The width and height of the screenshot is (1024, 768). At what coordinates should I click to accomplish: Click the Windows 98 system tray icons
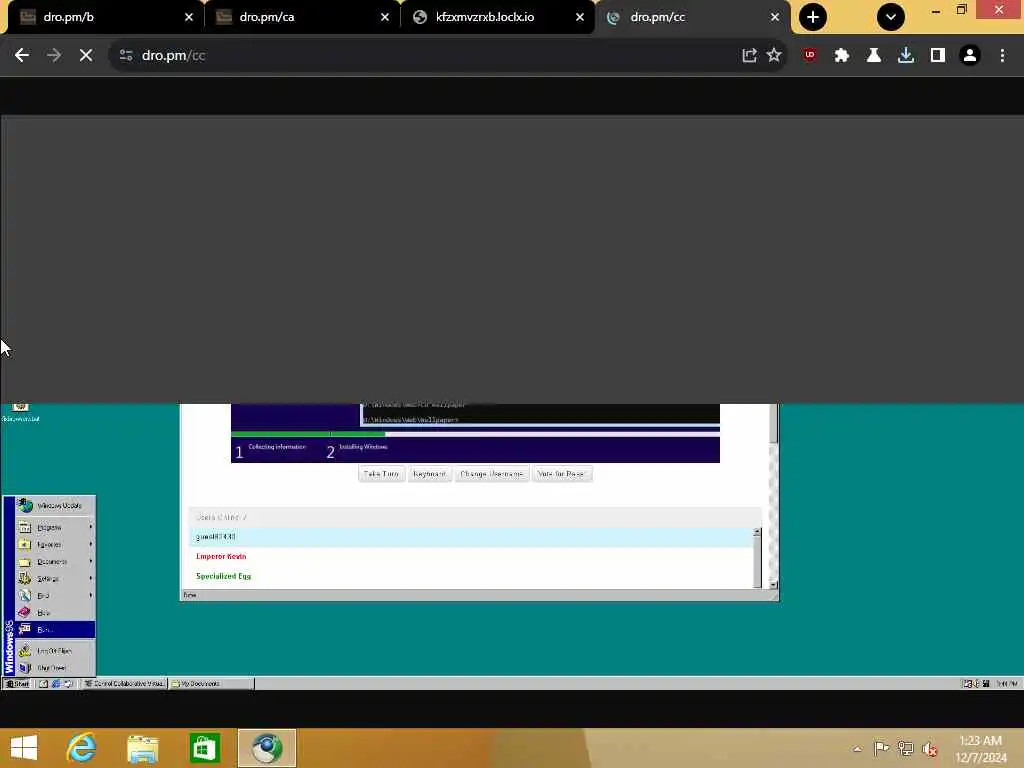pos(976,684)
